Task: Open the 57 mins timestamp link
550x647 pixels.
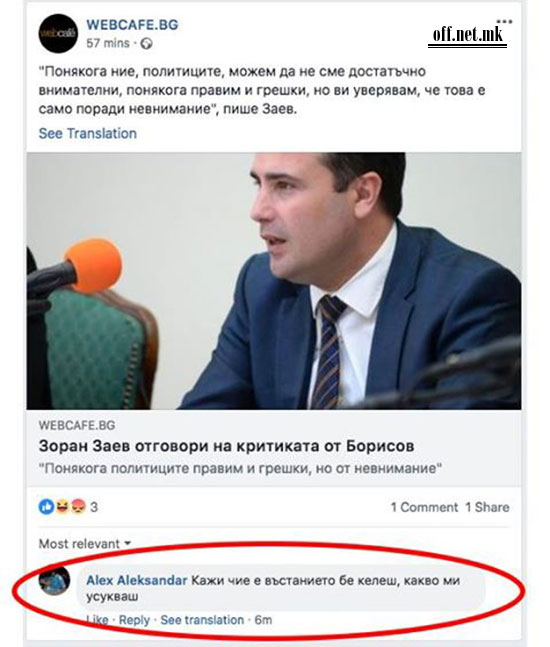Action: tap(108, 43)
